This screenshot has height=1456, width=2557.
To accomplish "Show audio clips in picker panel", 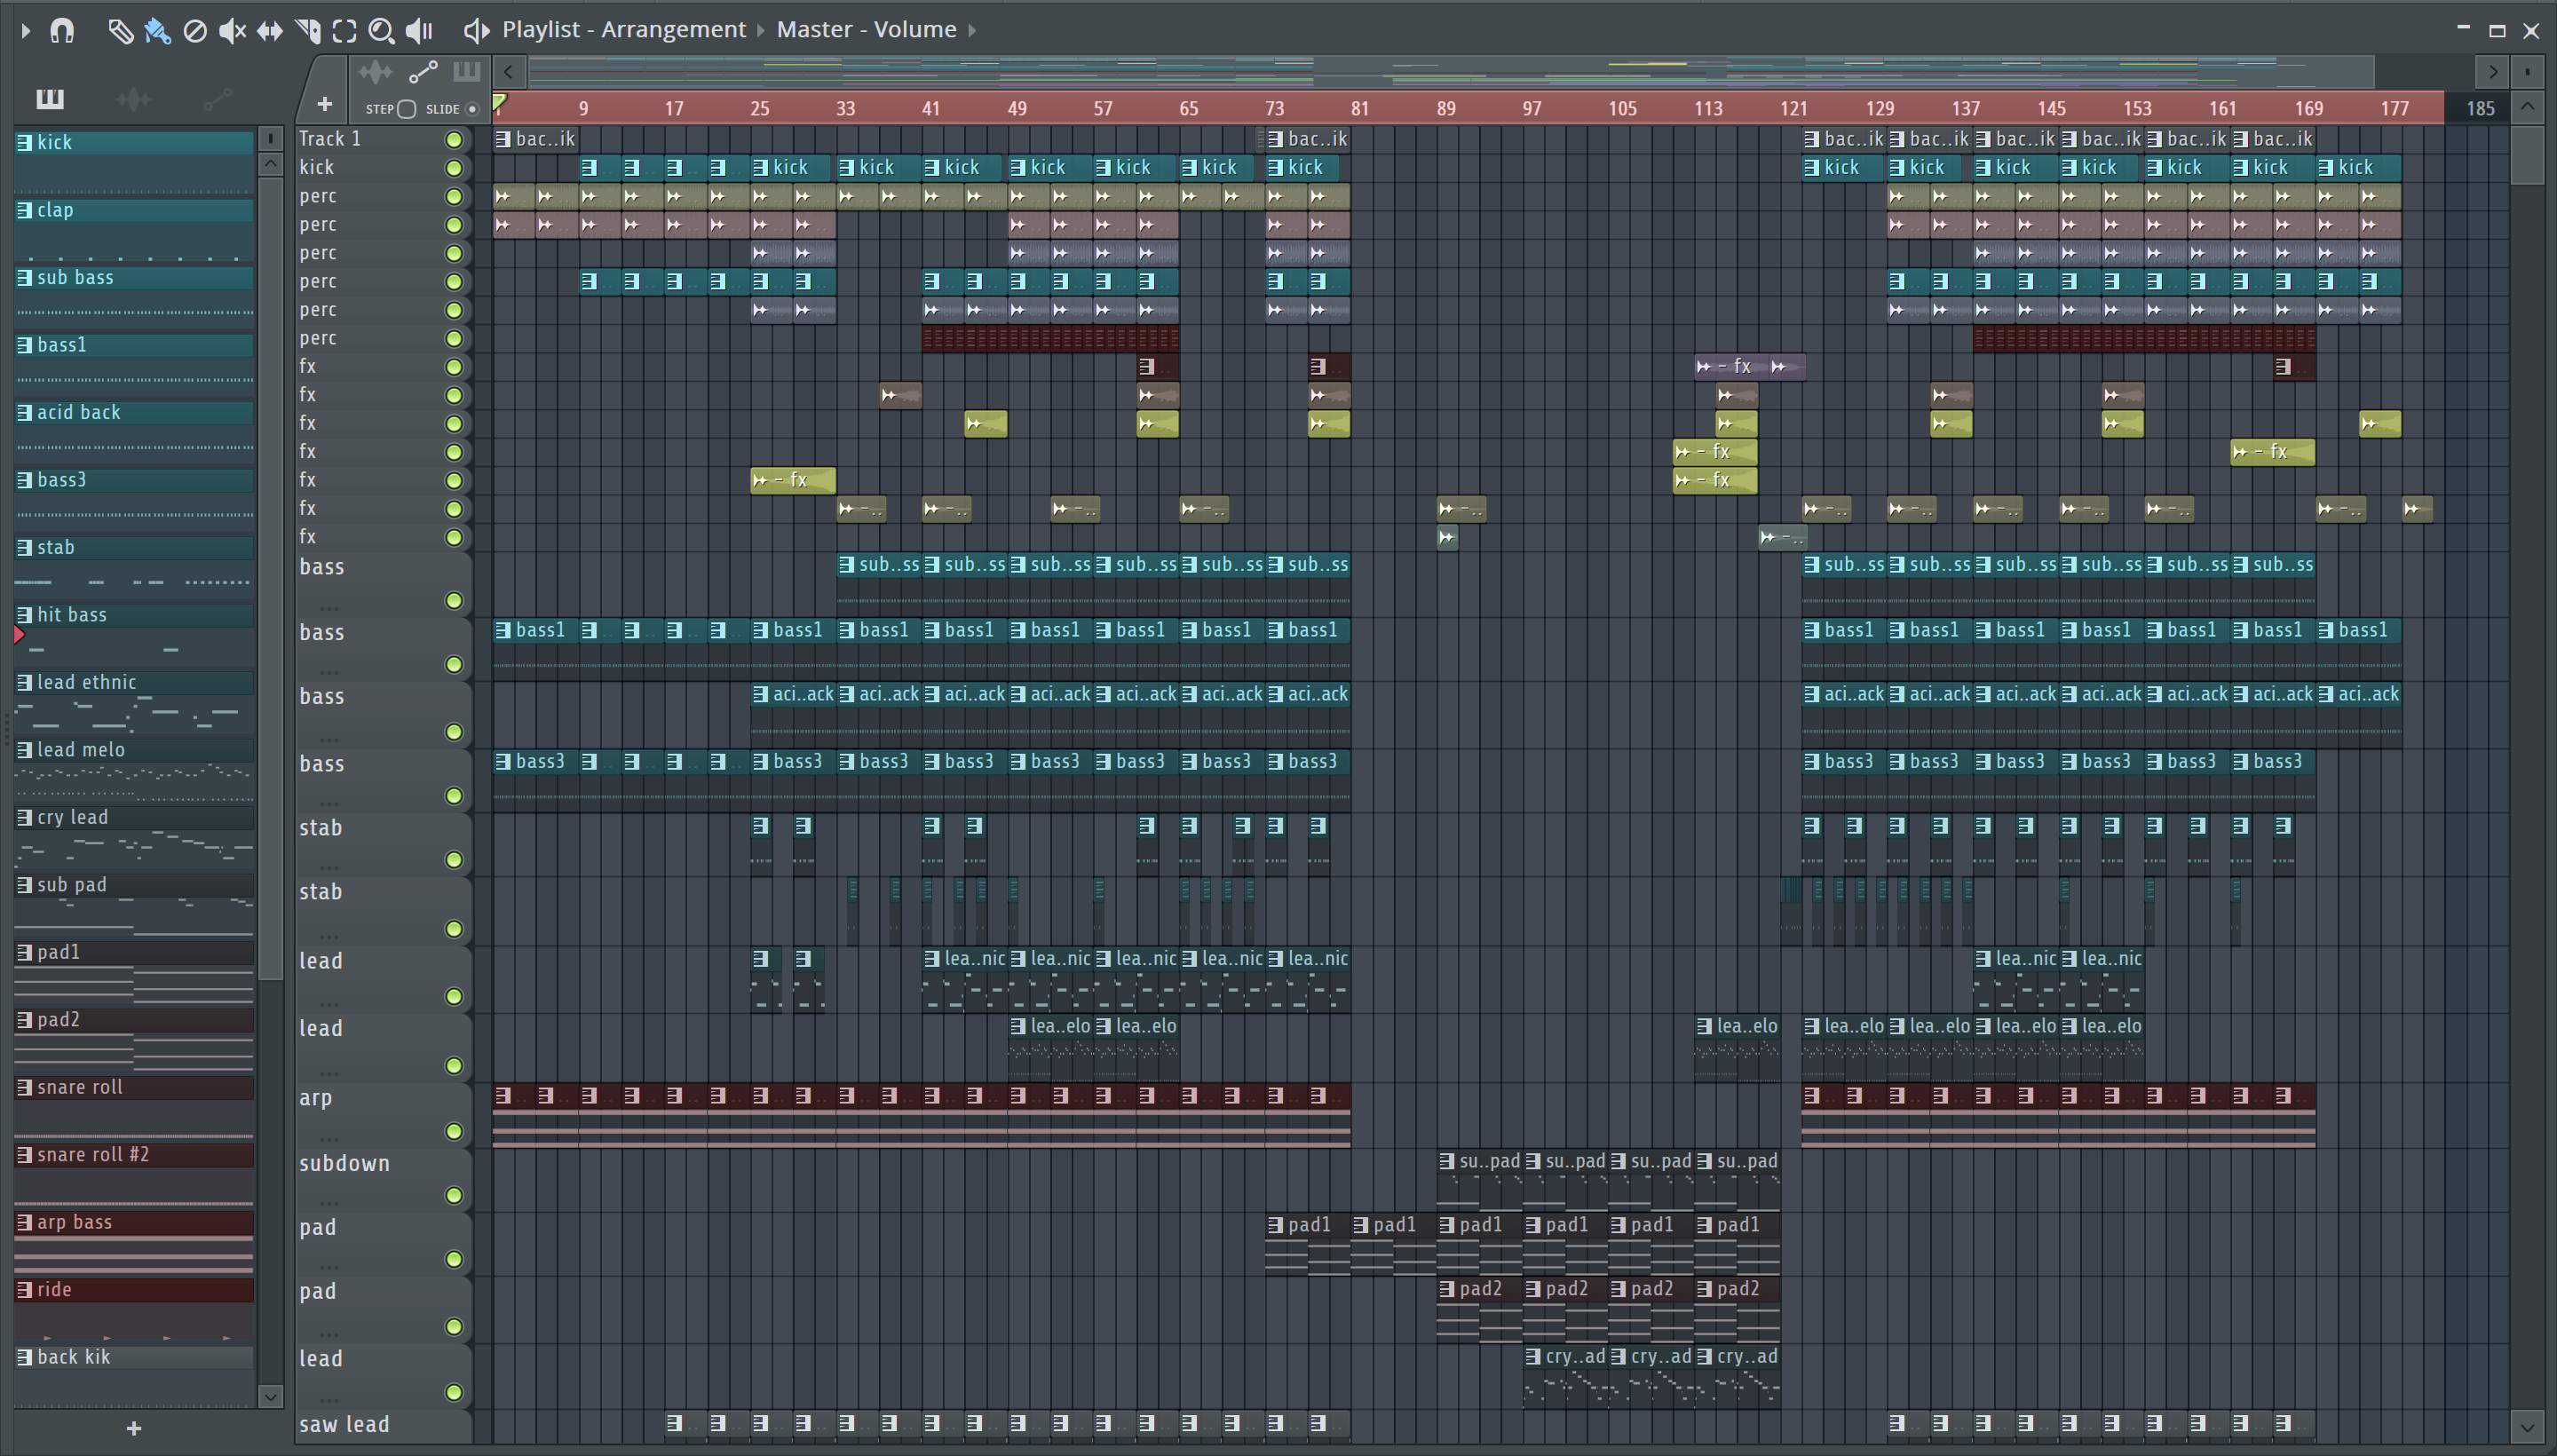I will (x=133, y=98).
